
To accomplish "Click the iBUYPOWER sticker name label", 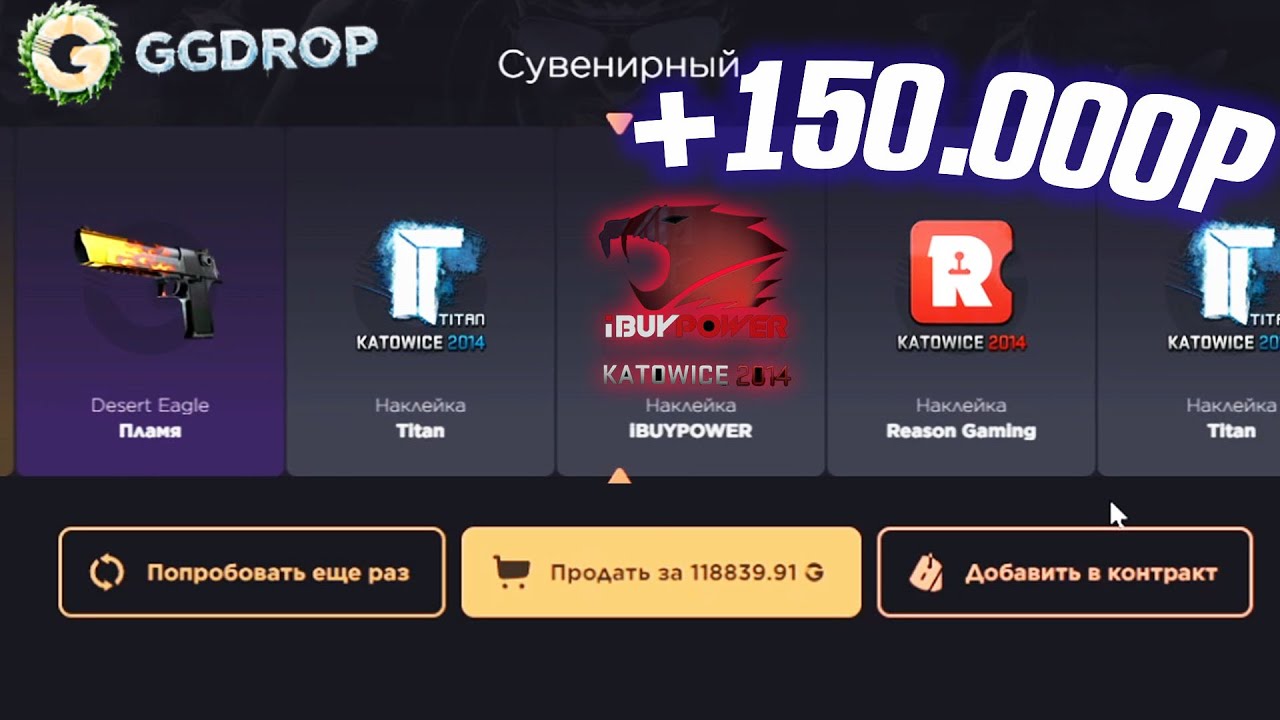I will pyautogui.click(x=691, y=431).
